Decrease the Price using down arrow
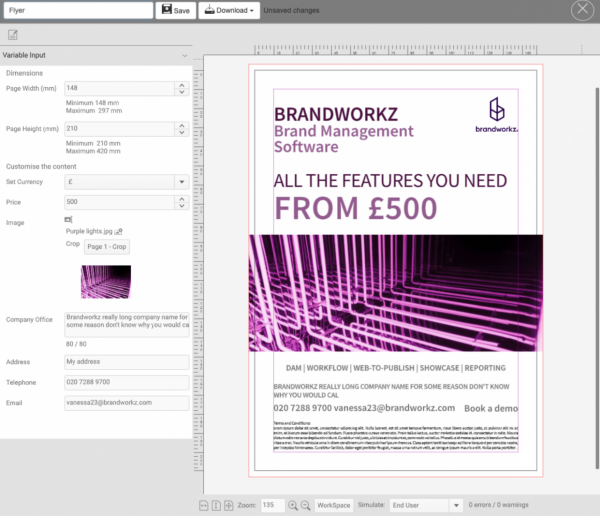This screenshot has width=600, height=516. click(x=182, y=206)
